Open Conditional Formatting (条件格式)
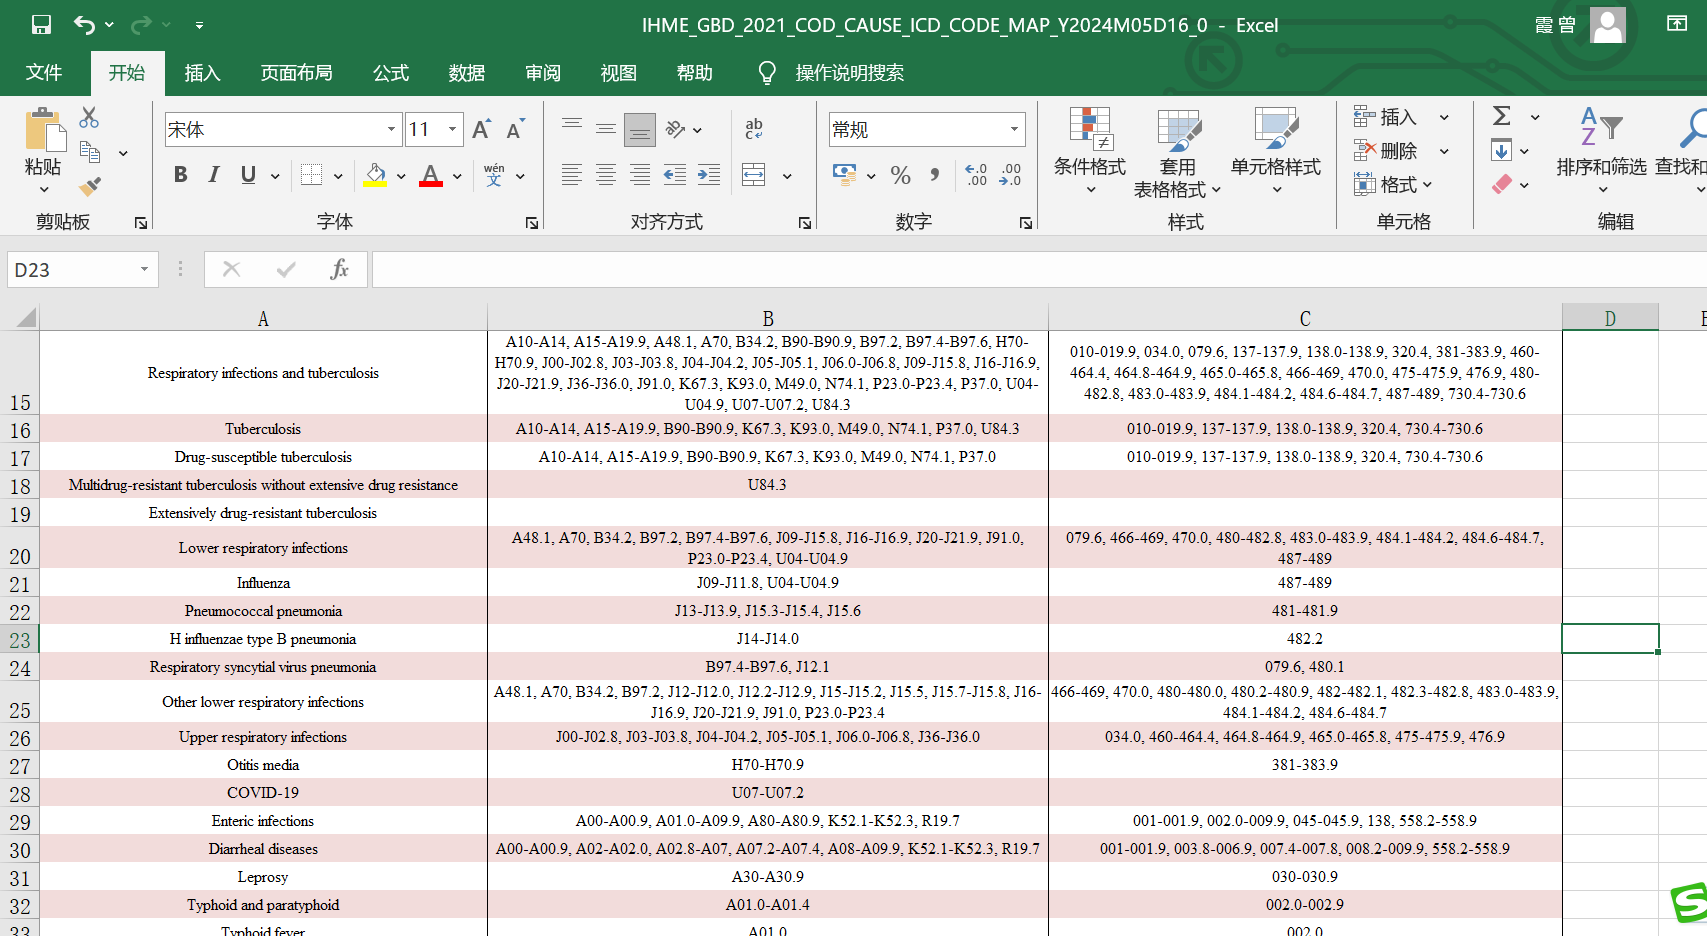1707x936 pixels. coord(1089,148)
